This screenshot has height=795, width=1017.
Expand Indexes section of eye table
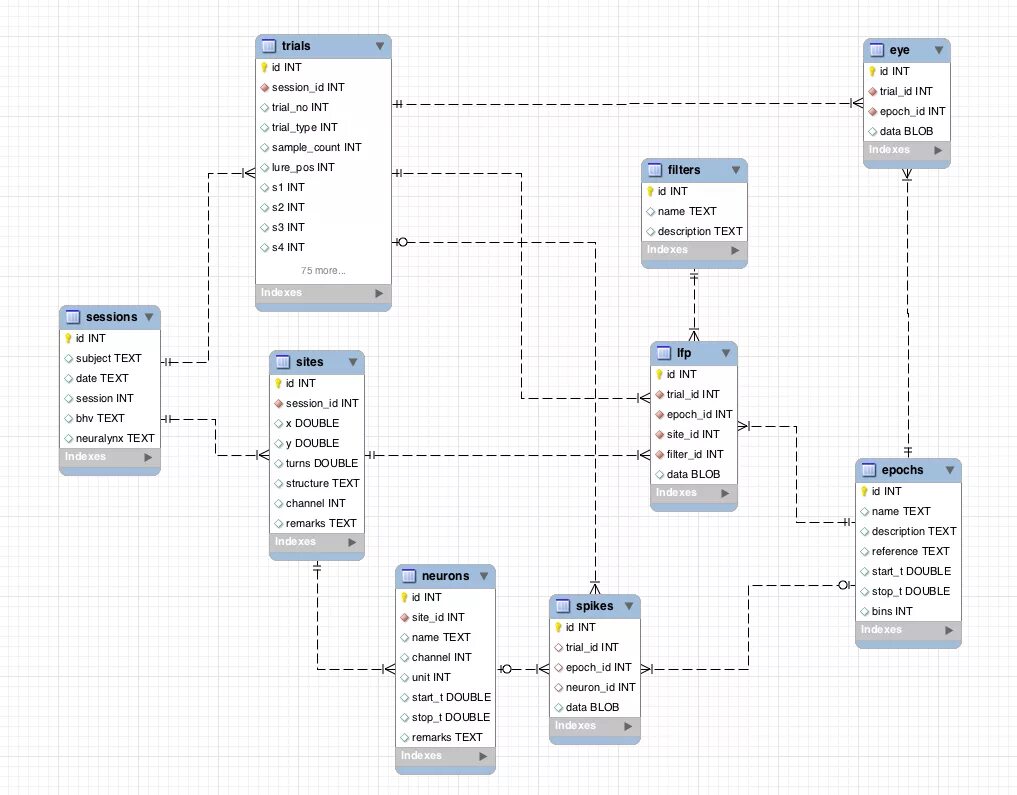[938, 150]
